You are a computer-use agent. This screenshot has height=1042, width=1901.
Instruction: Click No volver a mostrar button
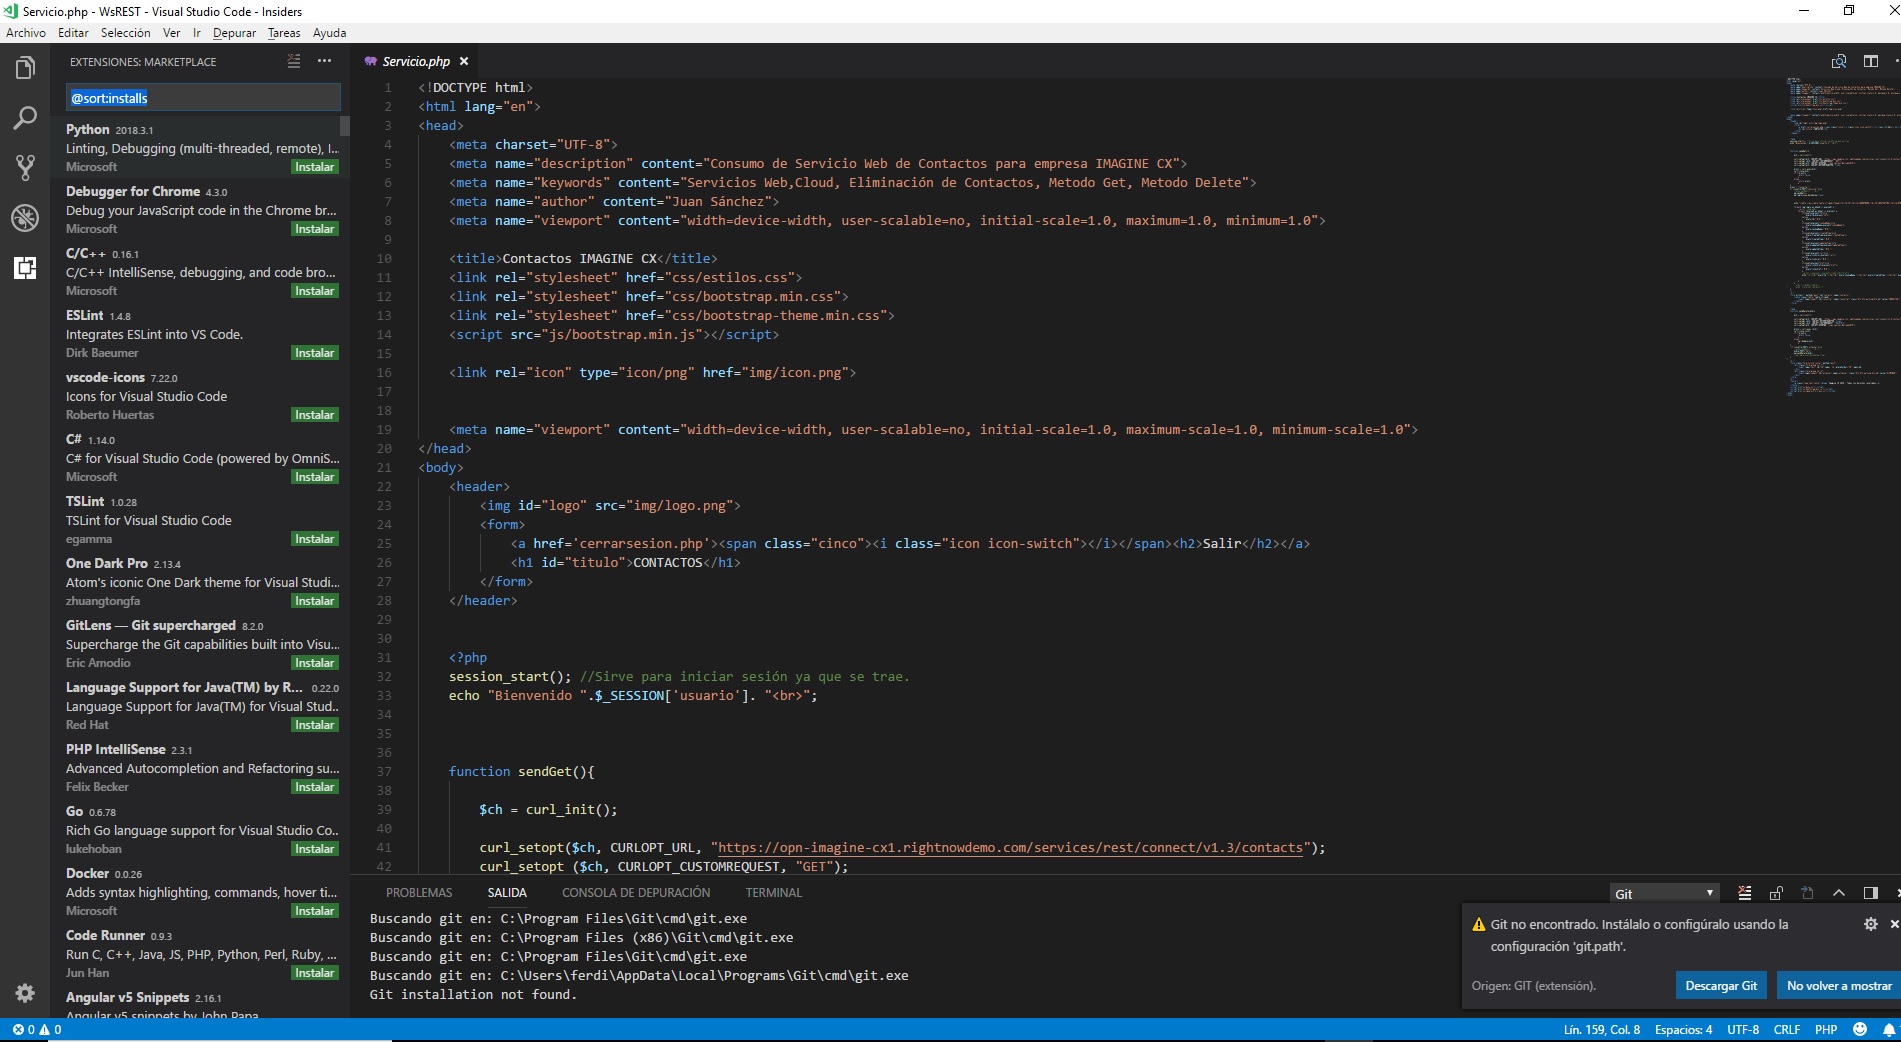tap(1839, 985)
